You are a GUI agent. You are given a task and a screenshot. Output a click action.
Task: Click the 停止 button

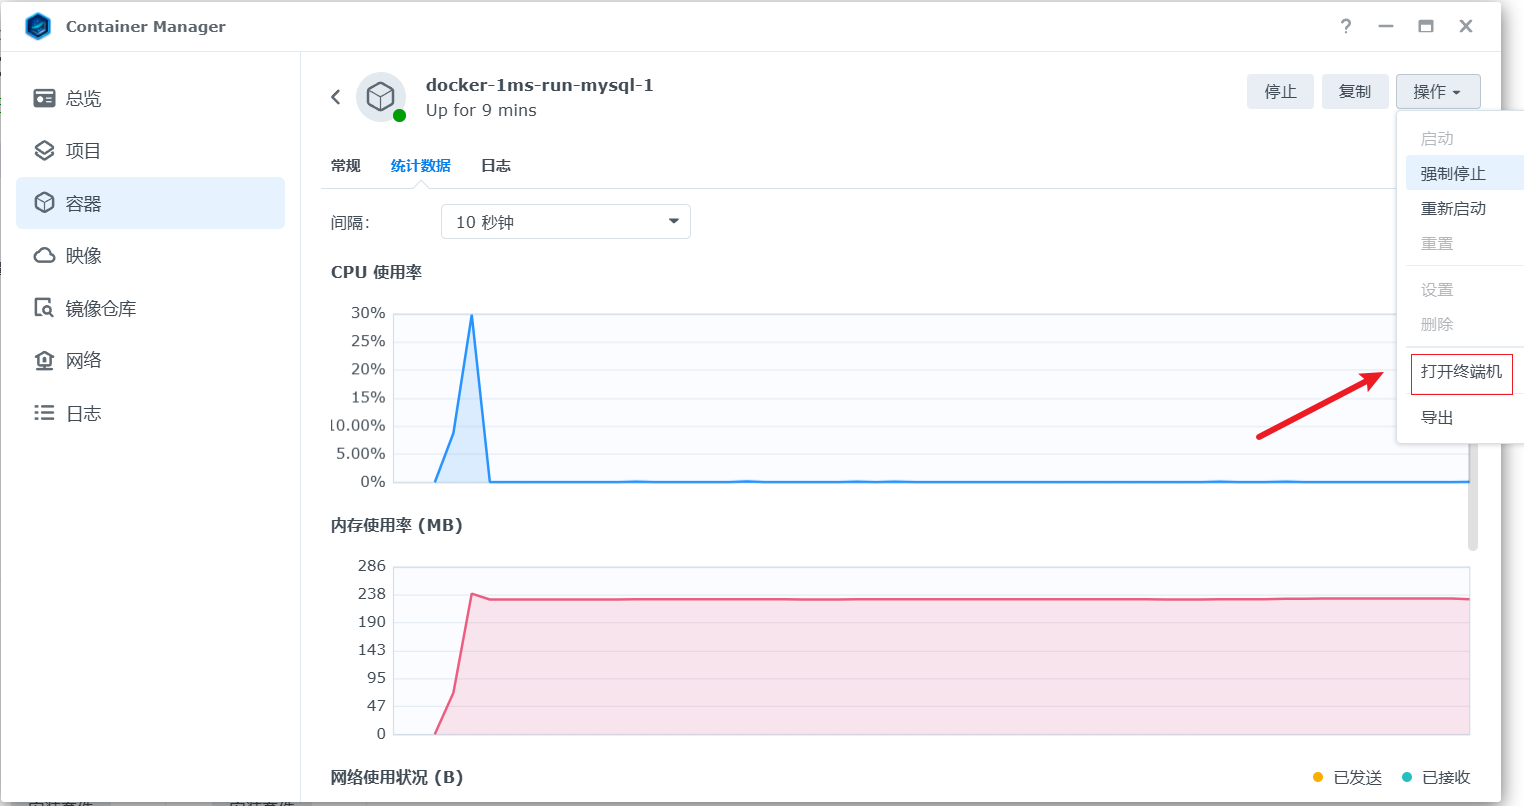click(1280, 91)
